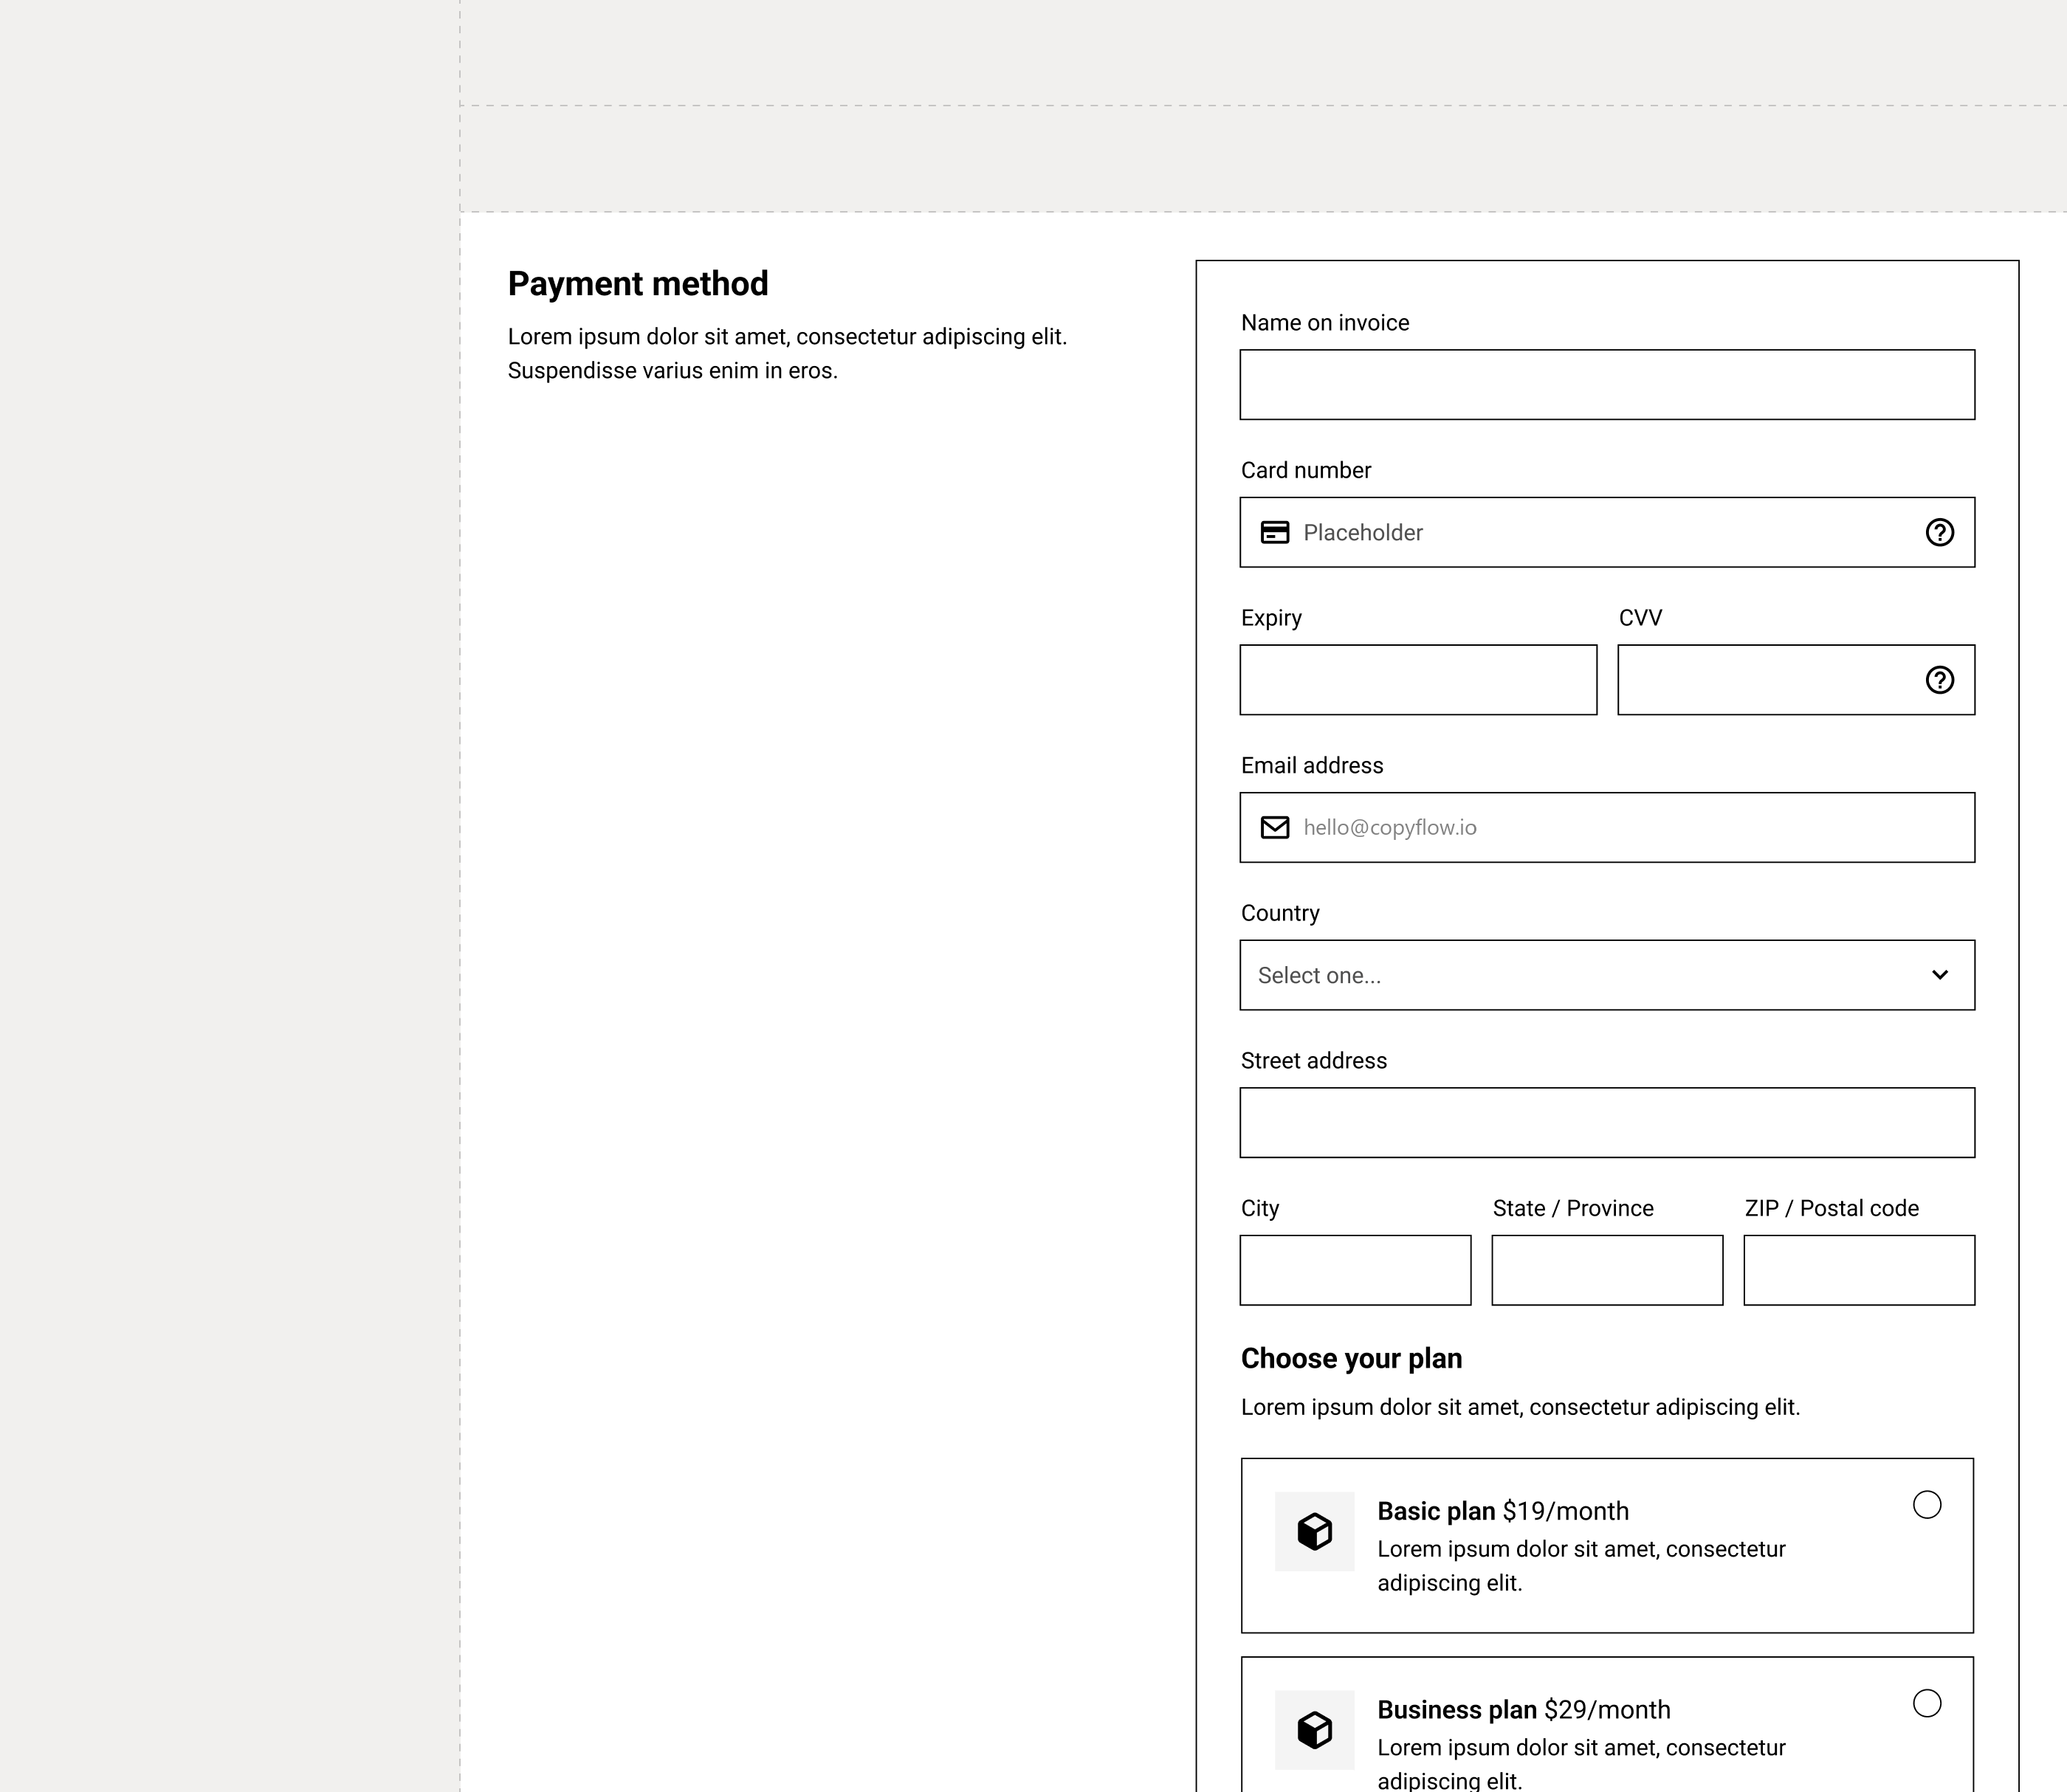Click the Basic plan box icon
2067x1792 pixels.
click(x=1314, y=1531)
